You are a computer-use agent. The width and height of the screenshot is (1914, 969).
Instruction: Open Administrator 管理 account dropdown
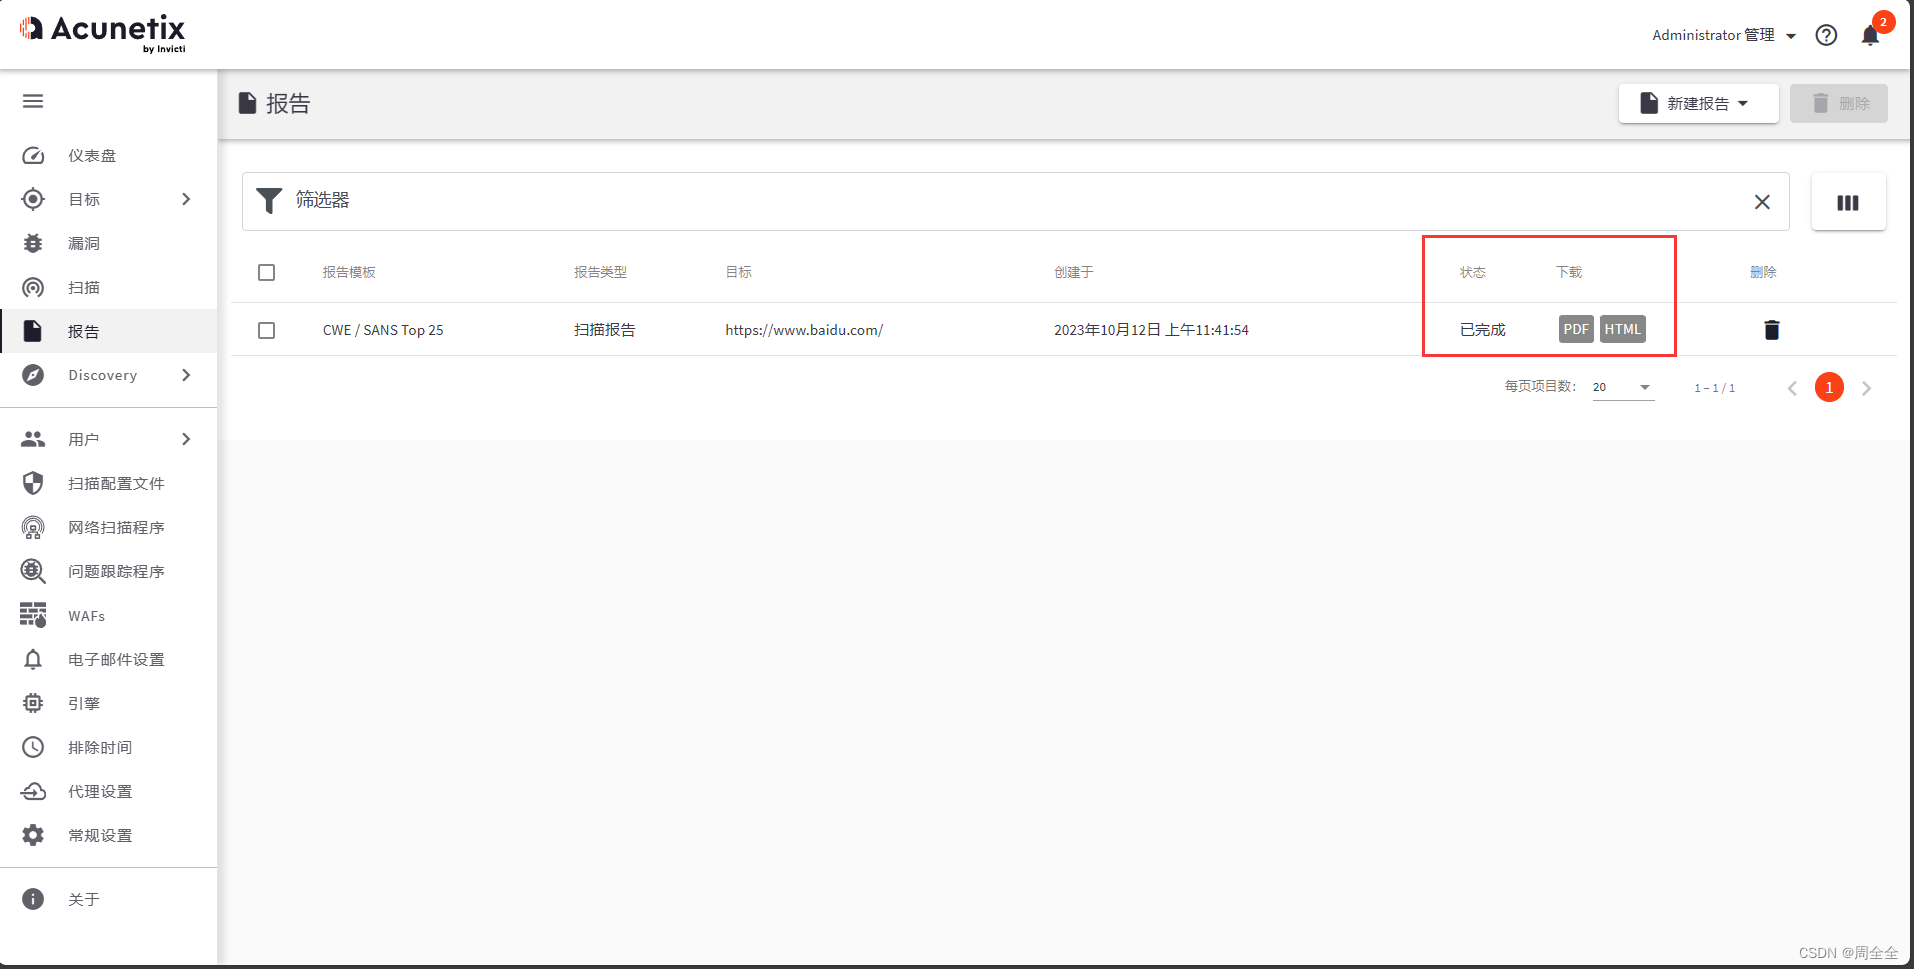[x=1724, y=35]
